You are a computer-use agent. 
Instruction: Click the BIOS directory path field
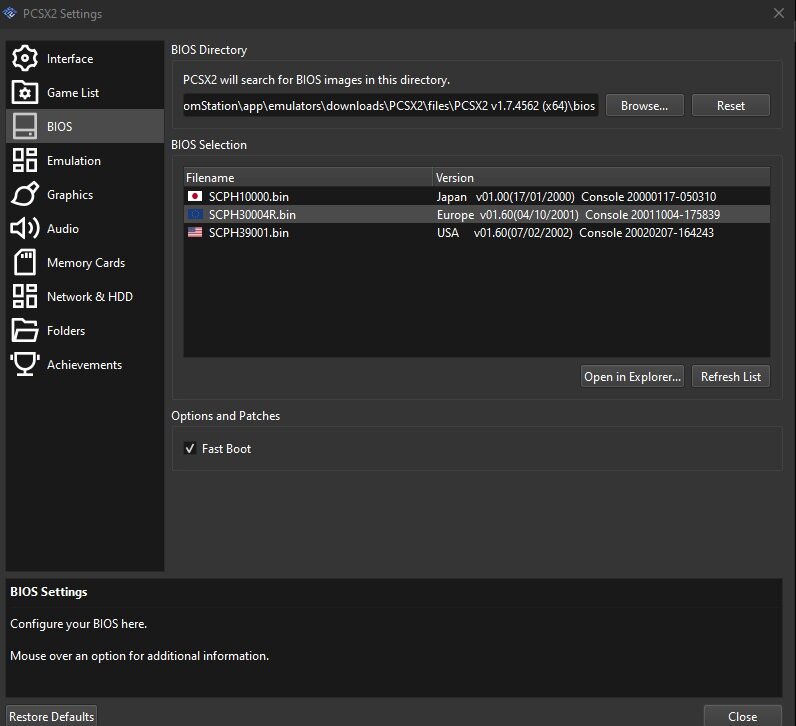click(390, 106)
